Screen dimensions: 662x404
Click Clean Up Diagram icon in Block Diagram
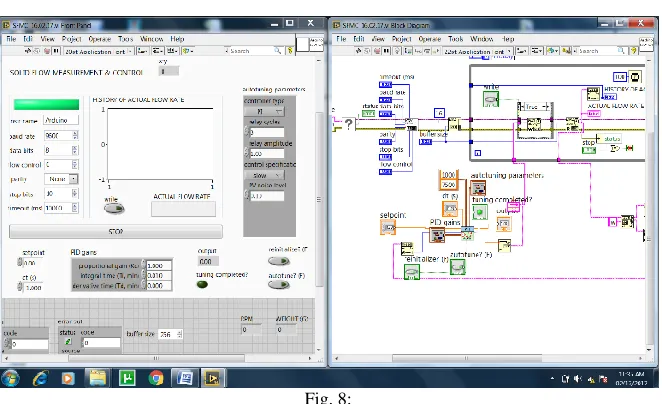tap(566, 51)
